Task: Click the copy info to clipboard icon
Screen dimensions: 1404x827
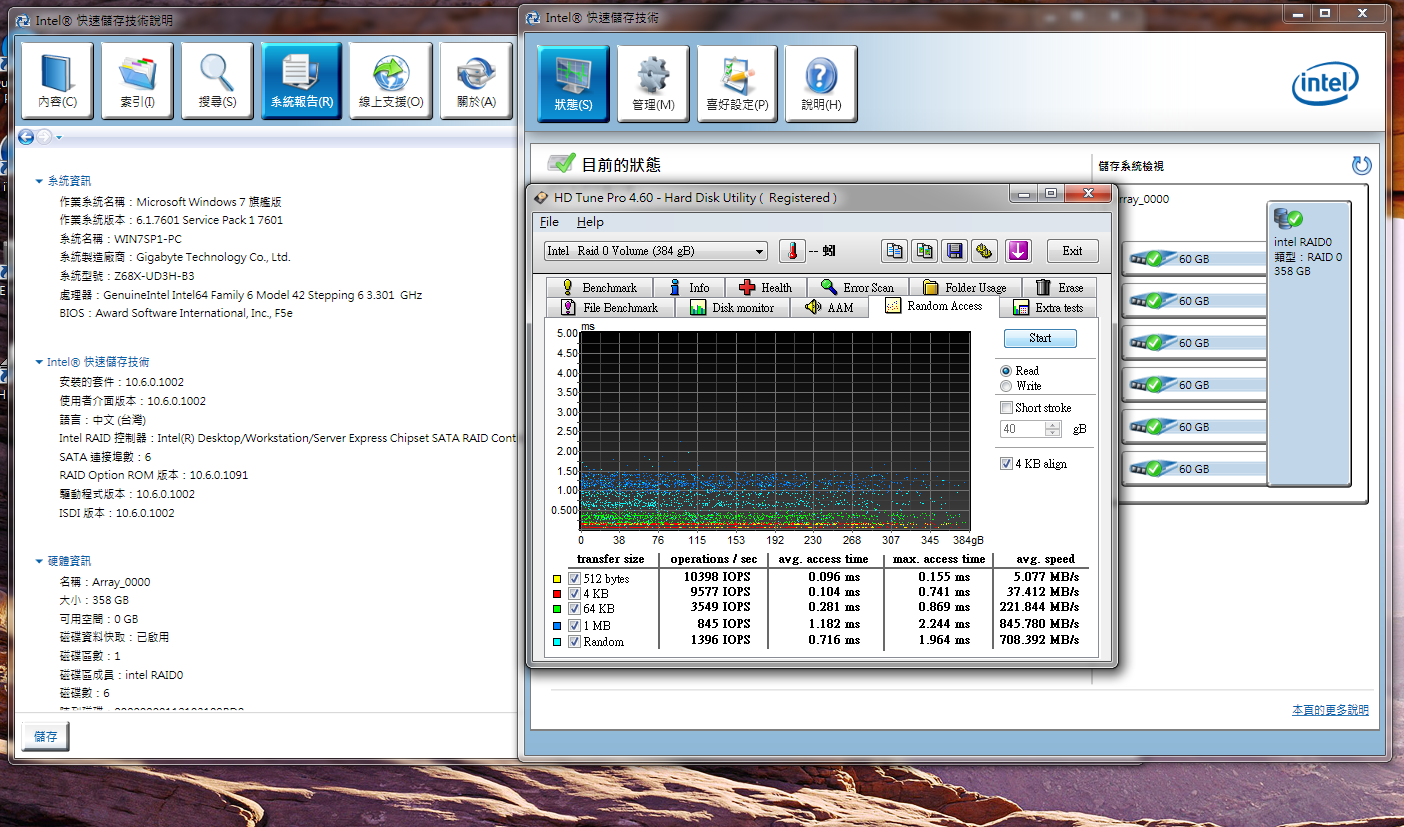Action: (x=894, y=251)
